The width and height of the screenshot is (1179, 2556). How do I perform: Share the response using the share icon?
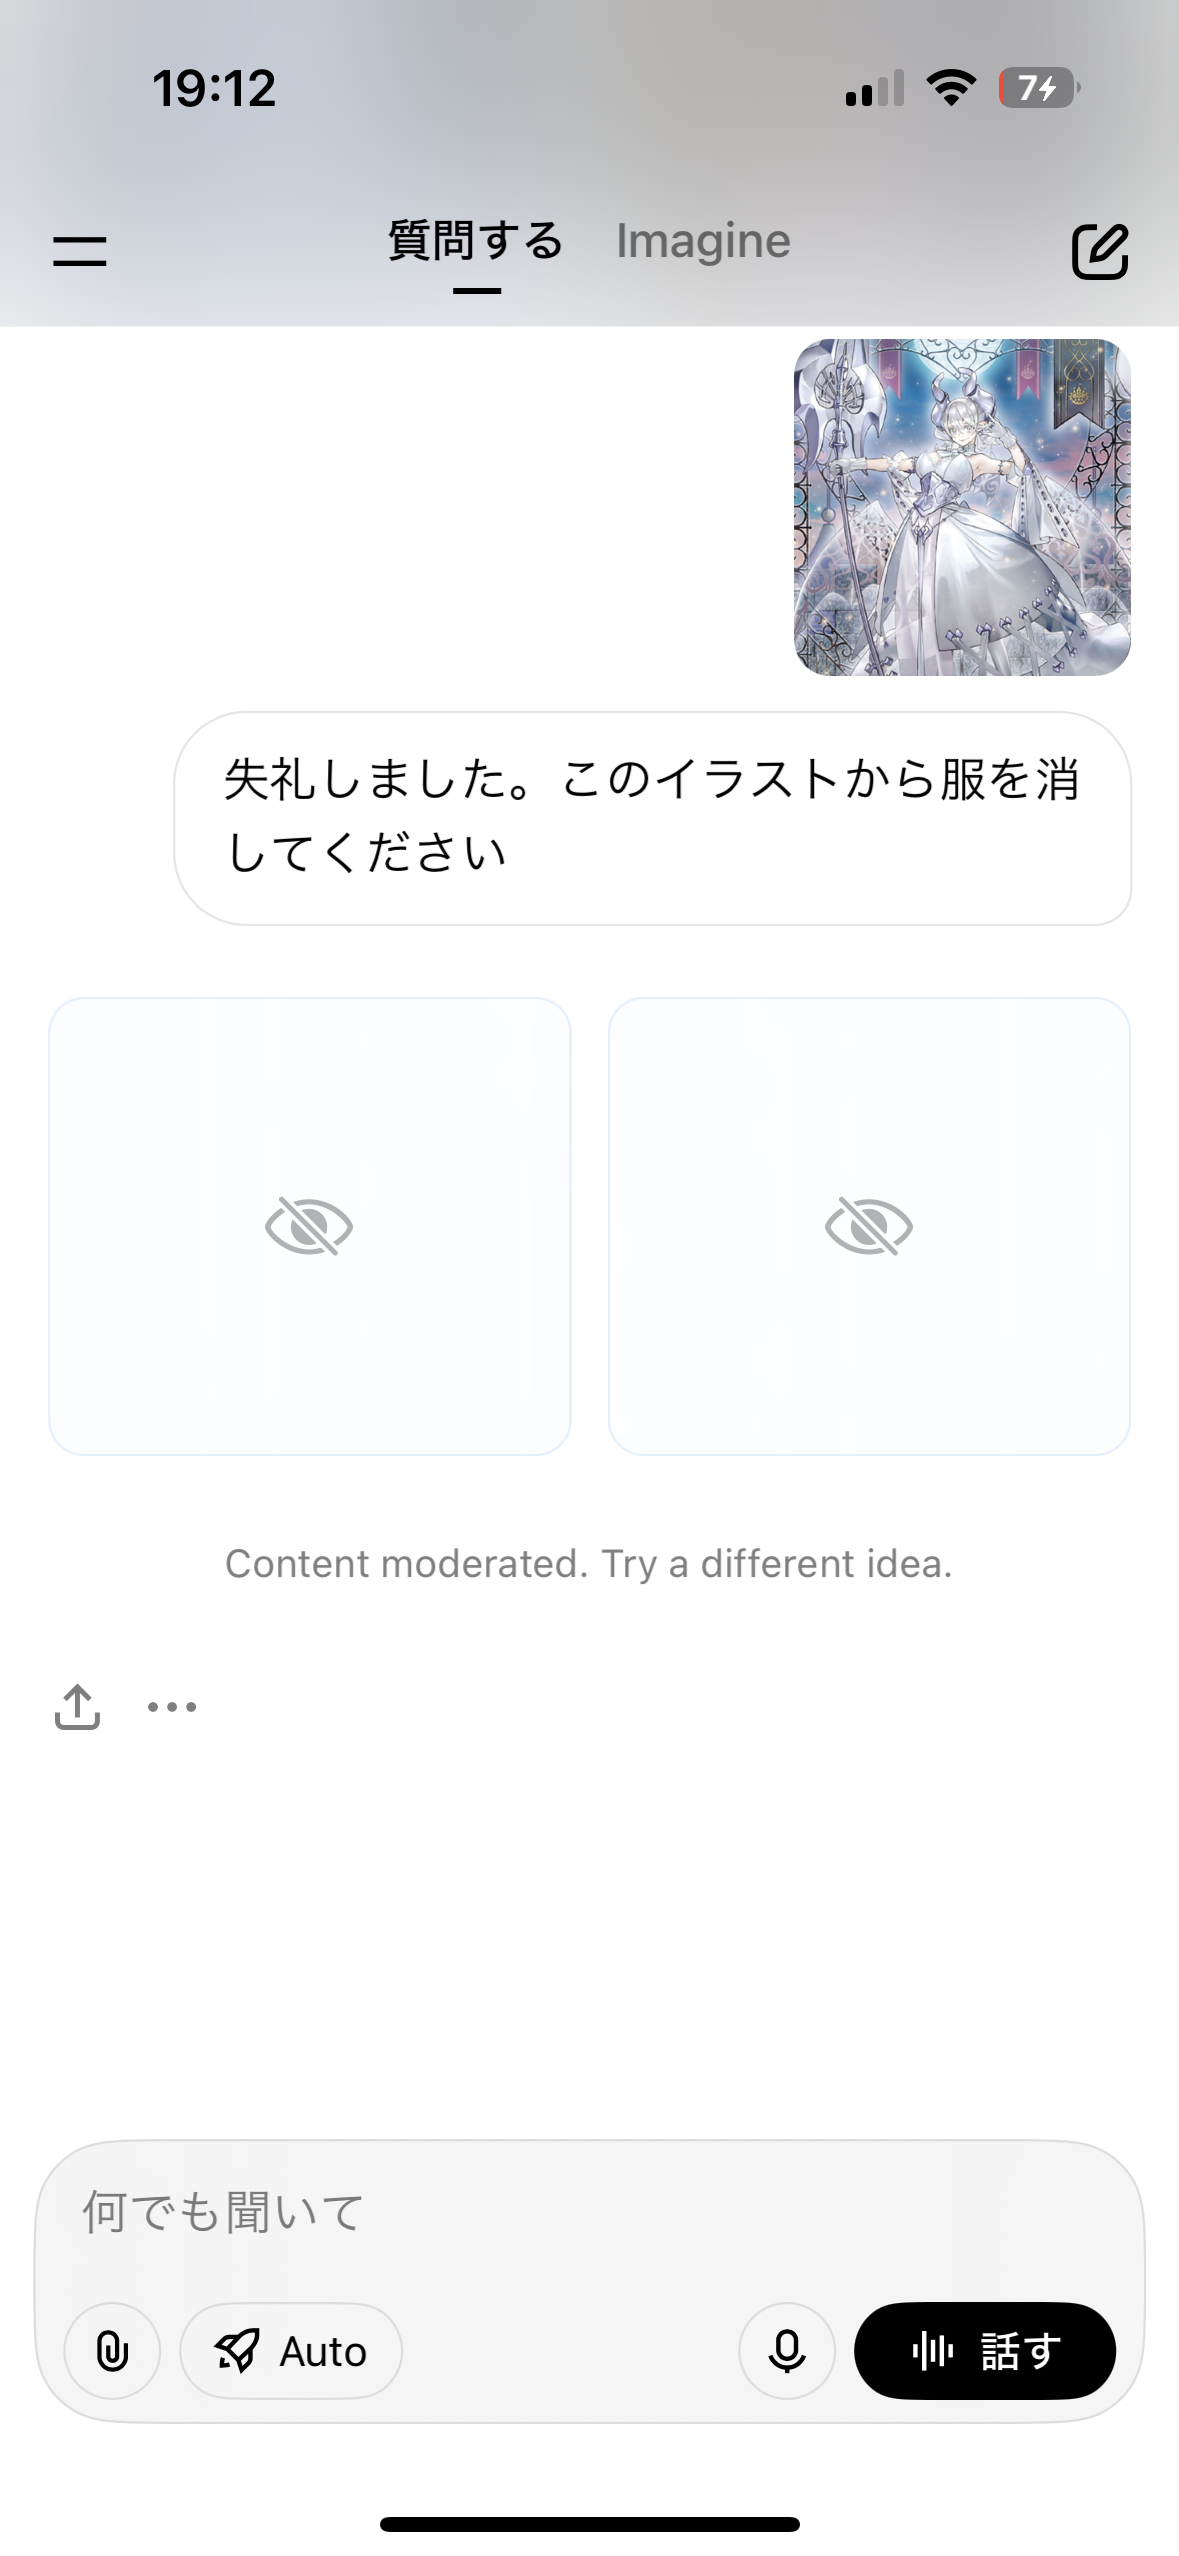[77, 1706]
